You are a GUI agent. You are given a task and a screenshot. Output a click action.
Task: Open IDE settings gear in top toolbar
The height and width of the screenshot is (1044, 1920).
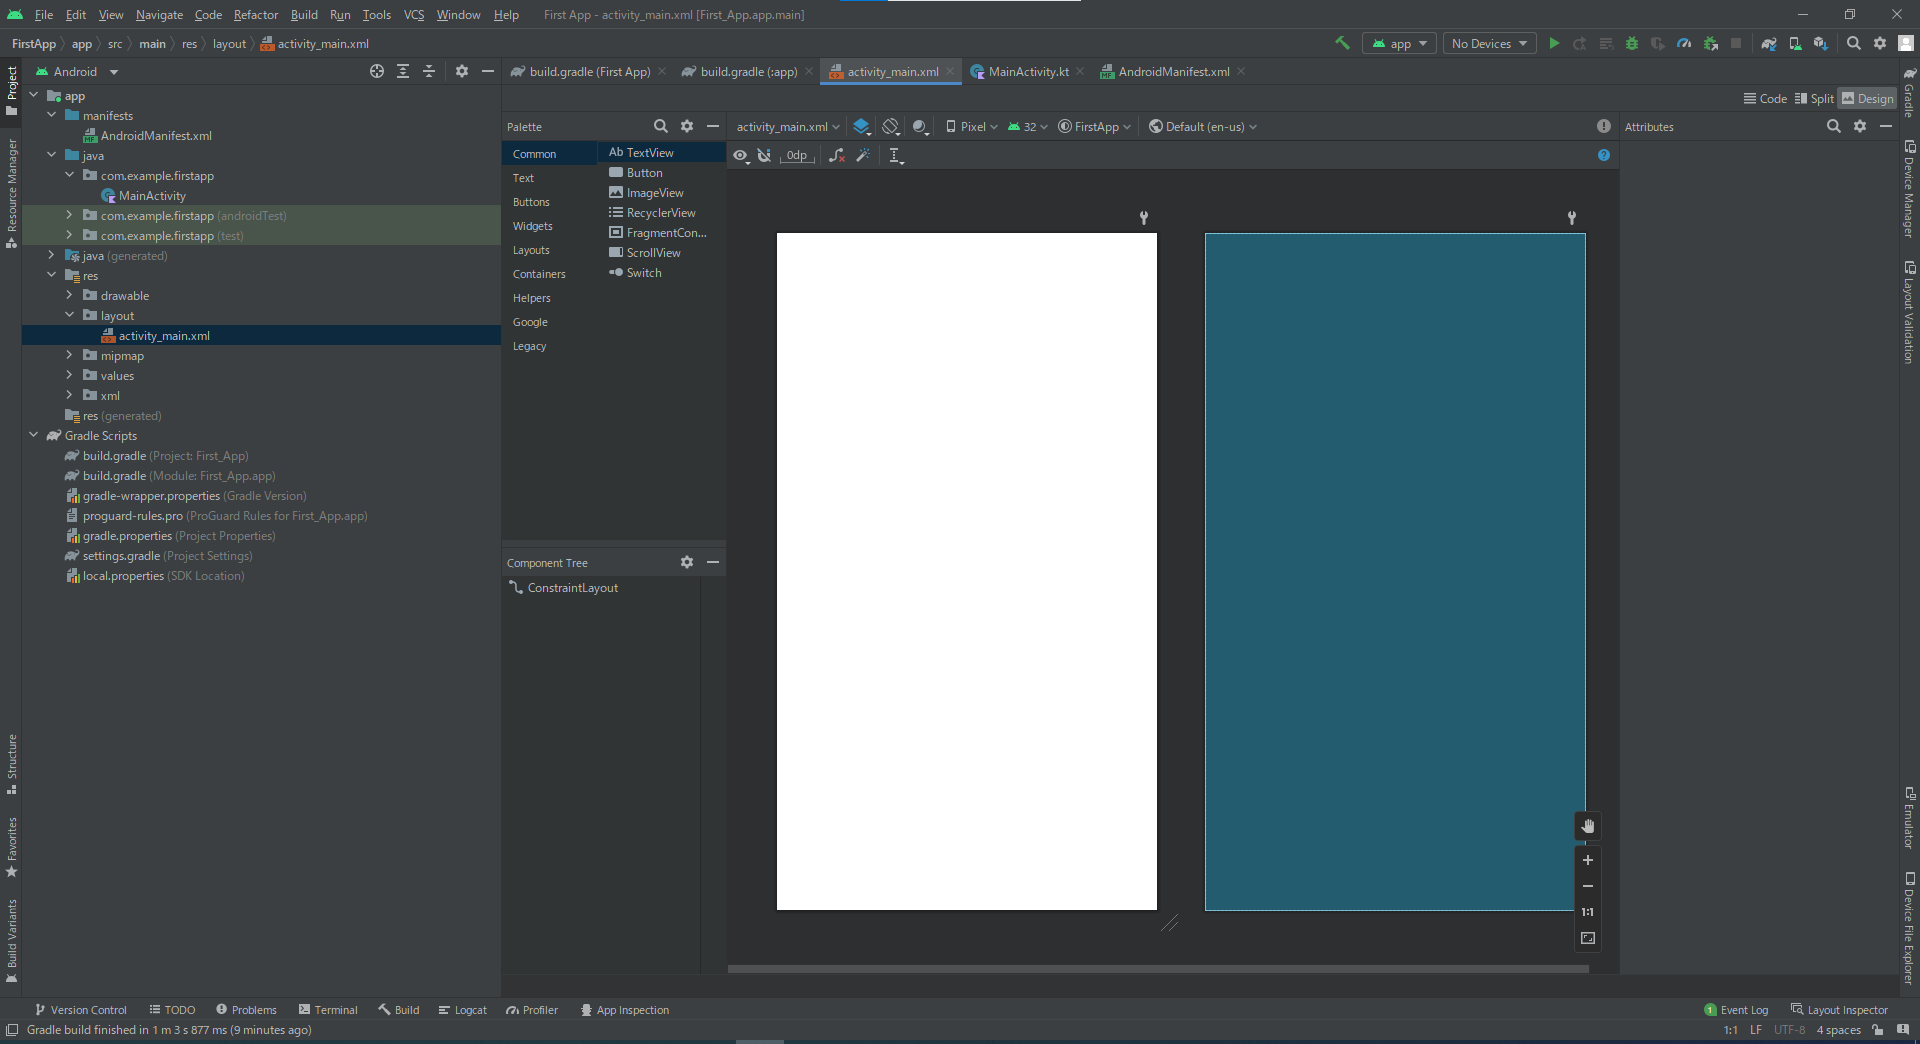[1880, 43]
